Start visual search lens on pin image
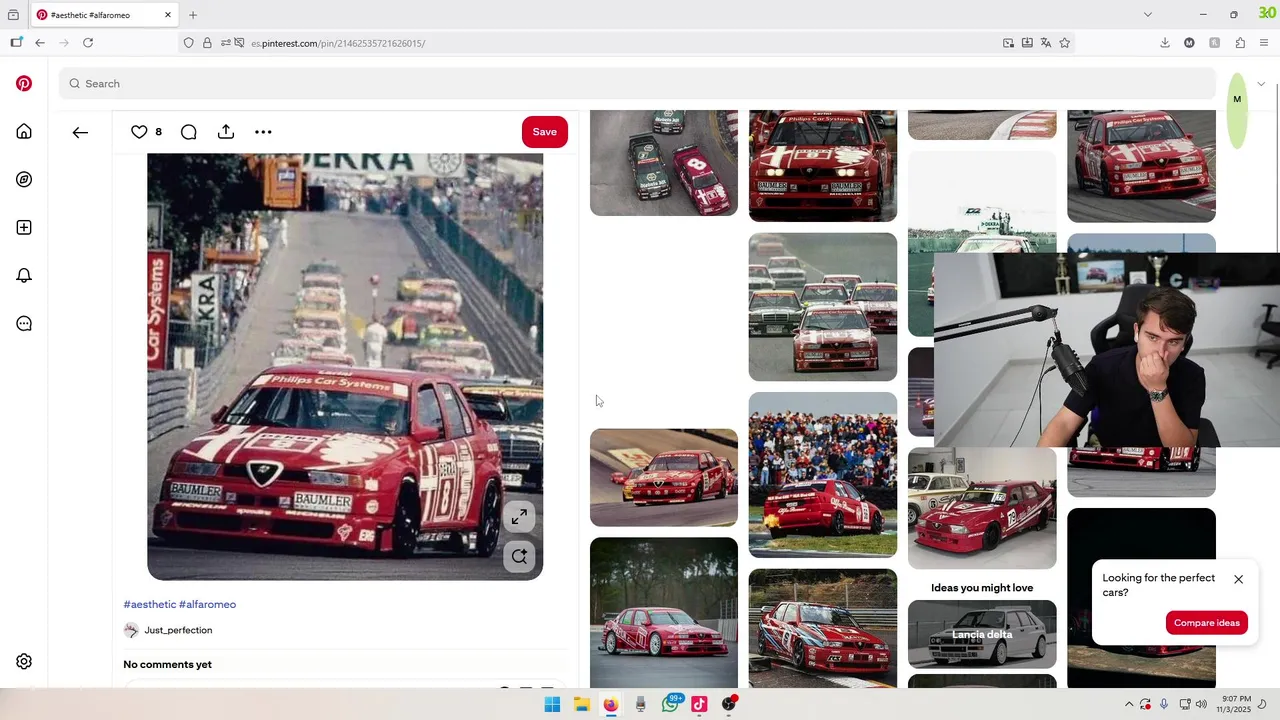 pos(519,557)
